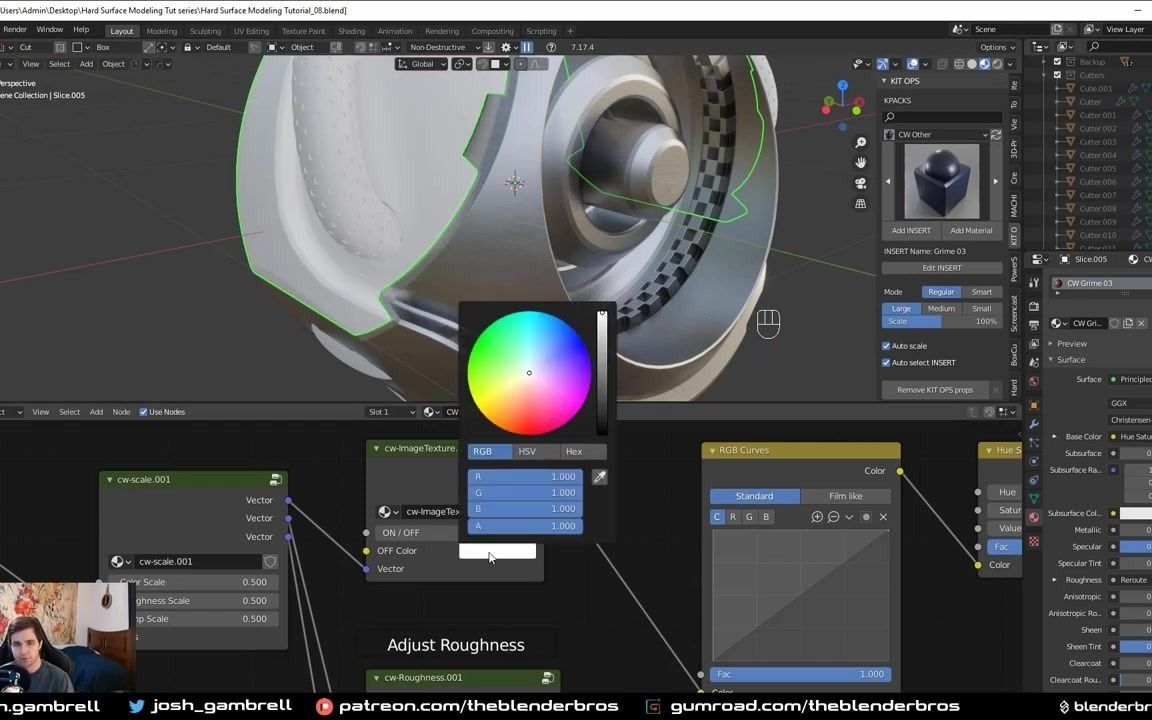Open the Window menu
The image size is (1152, 720).
[x=50, y=29]
